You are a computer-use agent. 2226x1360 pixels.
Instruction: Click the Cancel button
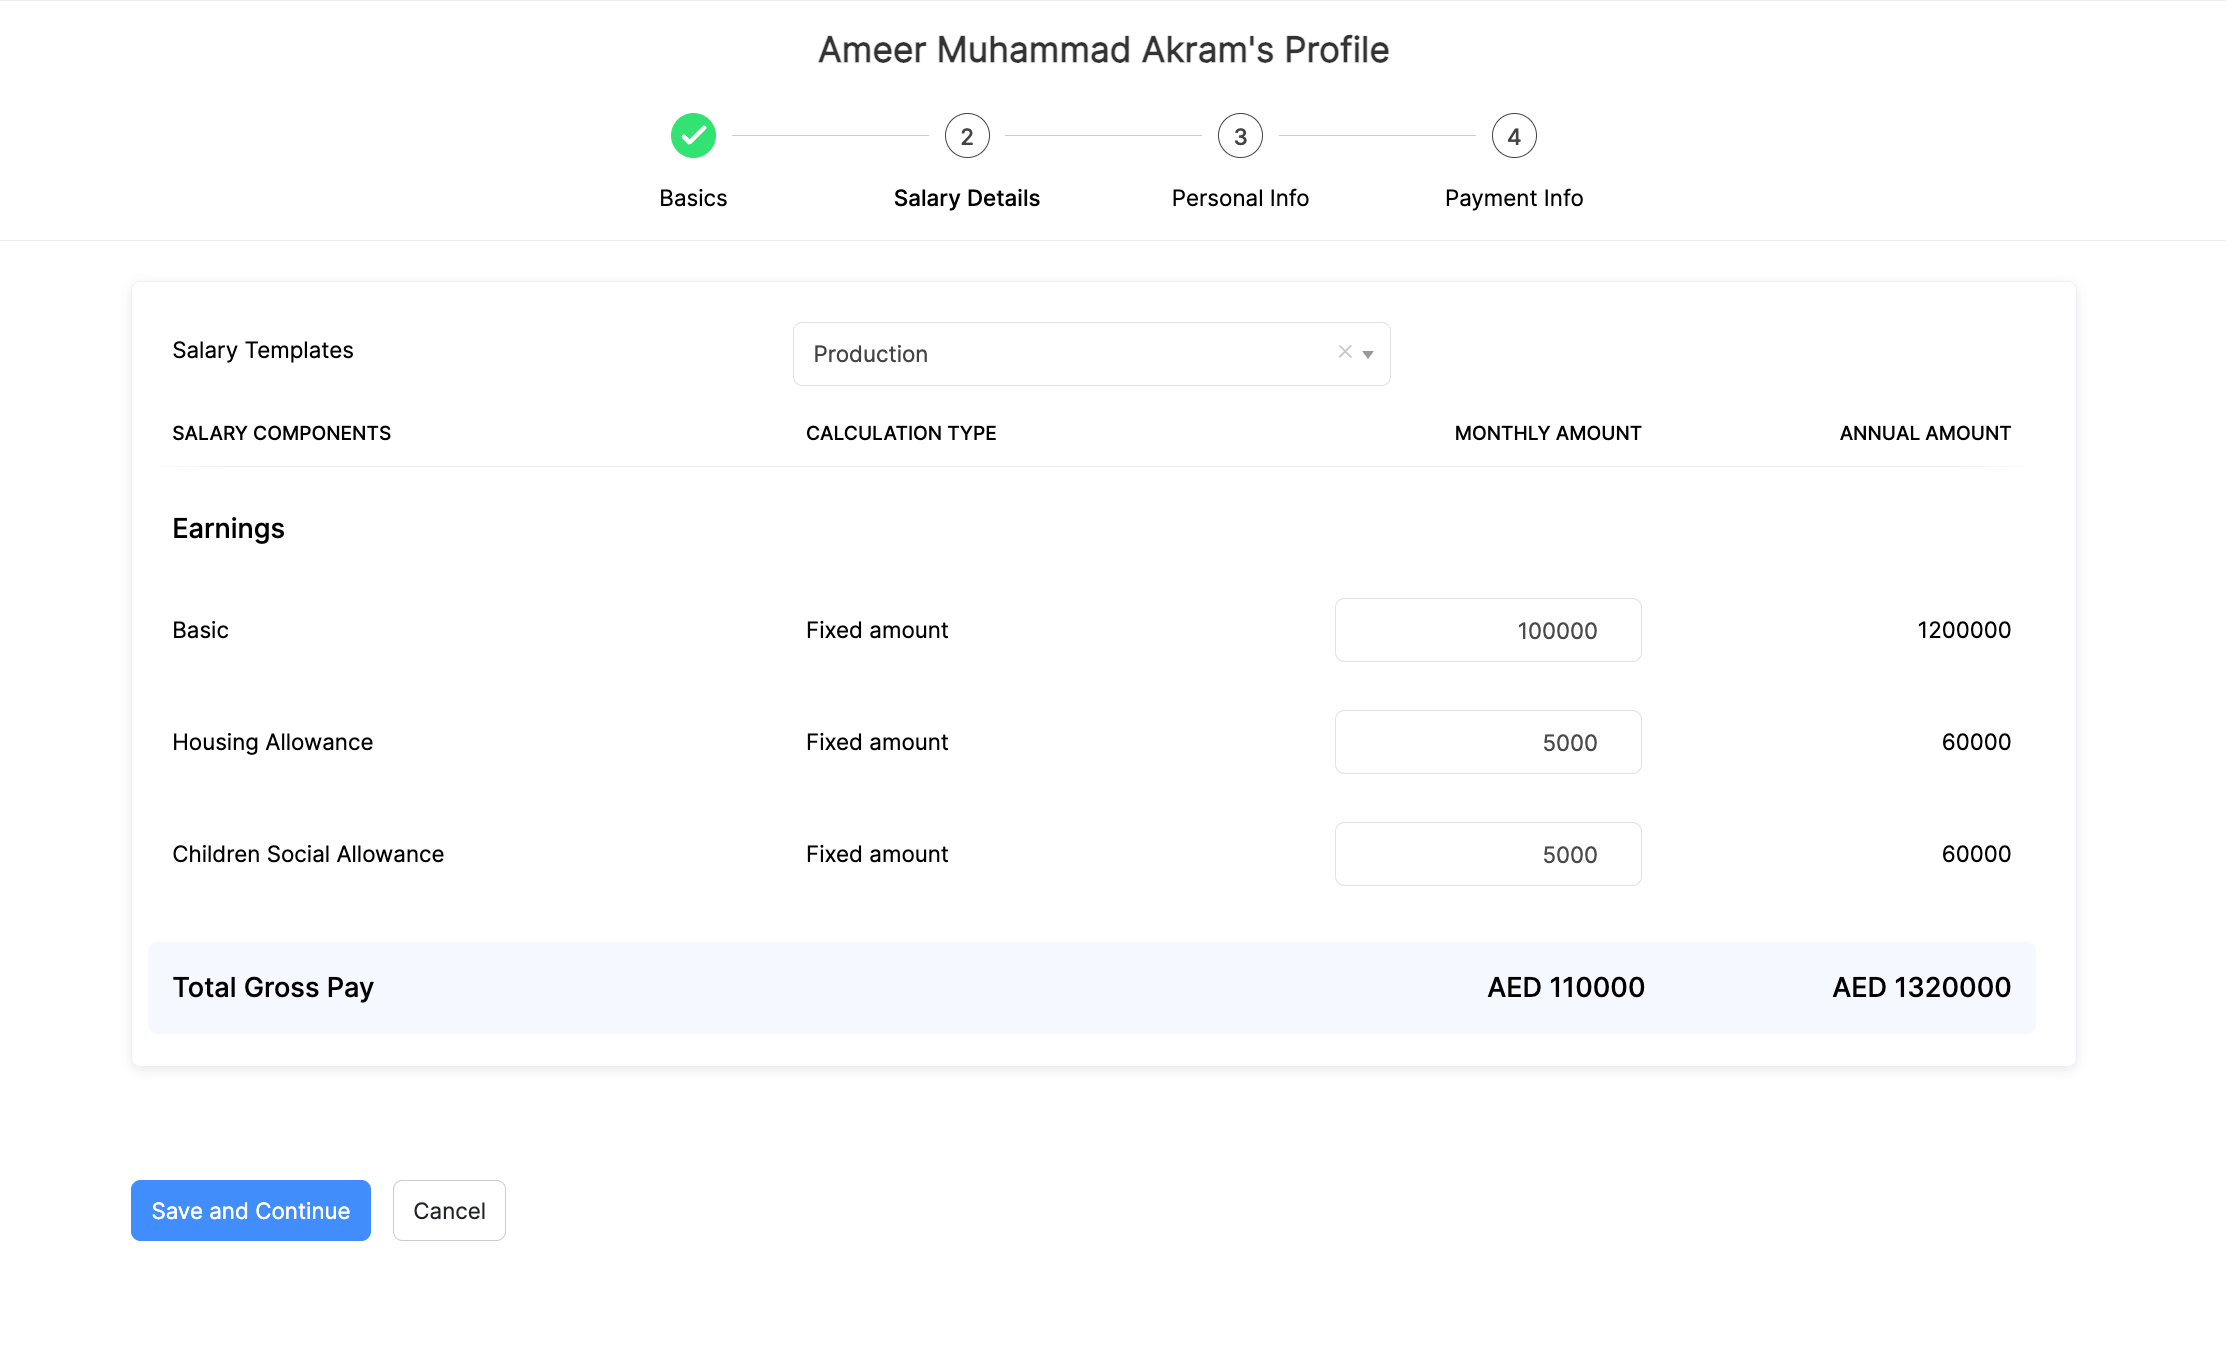tap(449, 1211)
